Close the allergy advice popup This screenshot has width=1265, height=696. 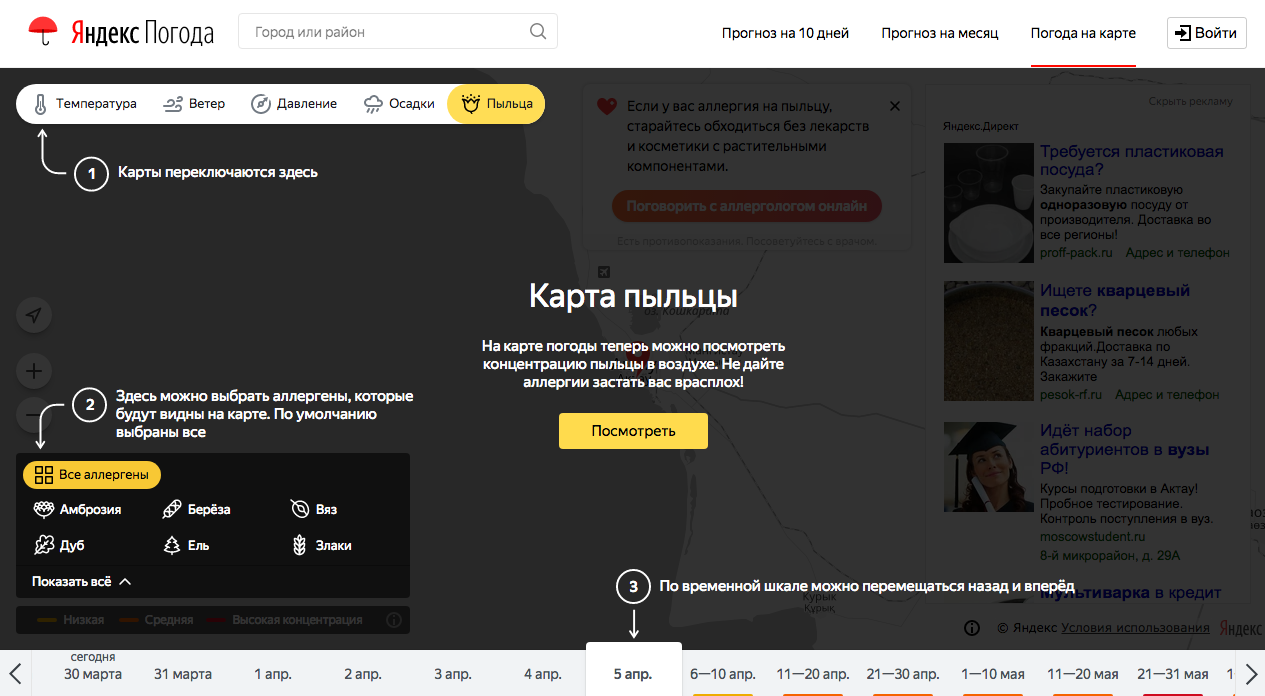(x=895, y=106)
